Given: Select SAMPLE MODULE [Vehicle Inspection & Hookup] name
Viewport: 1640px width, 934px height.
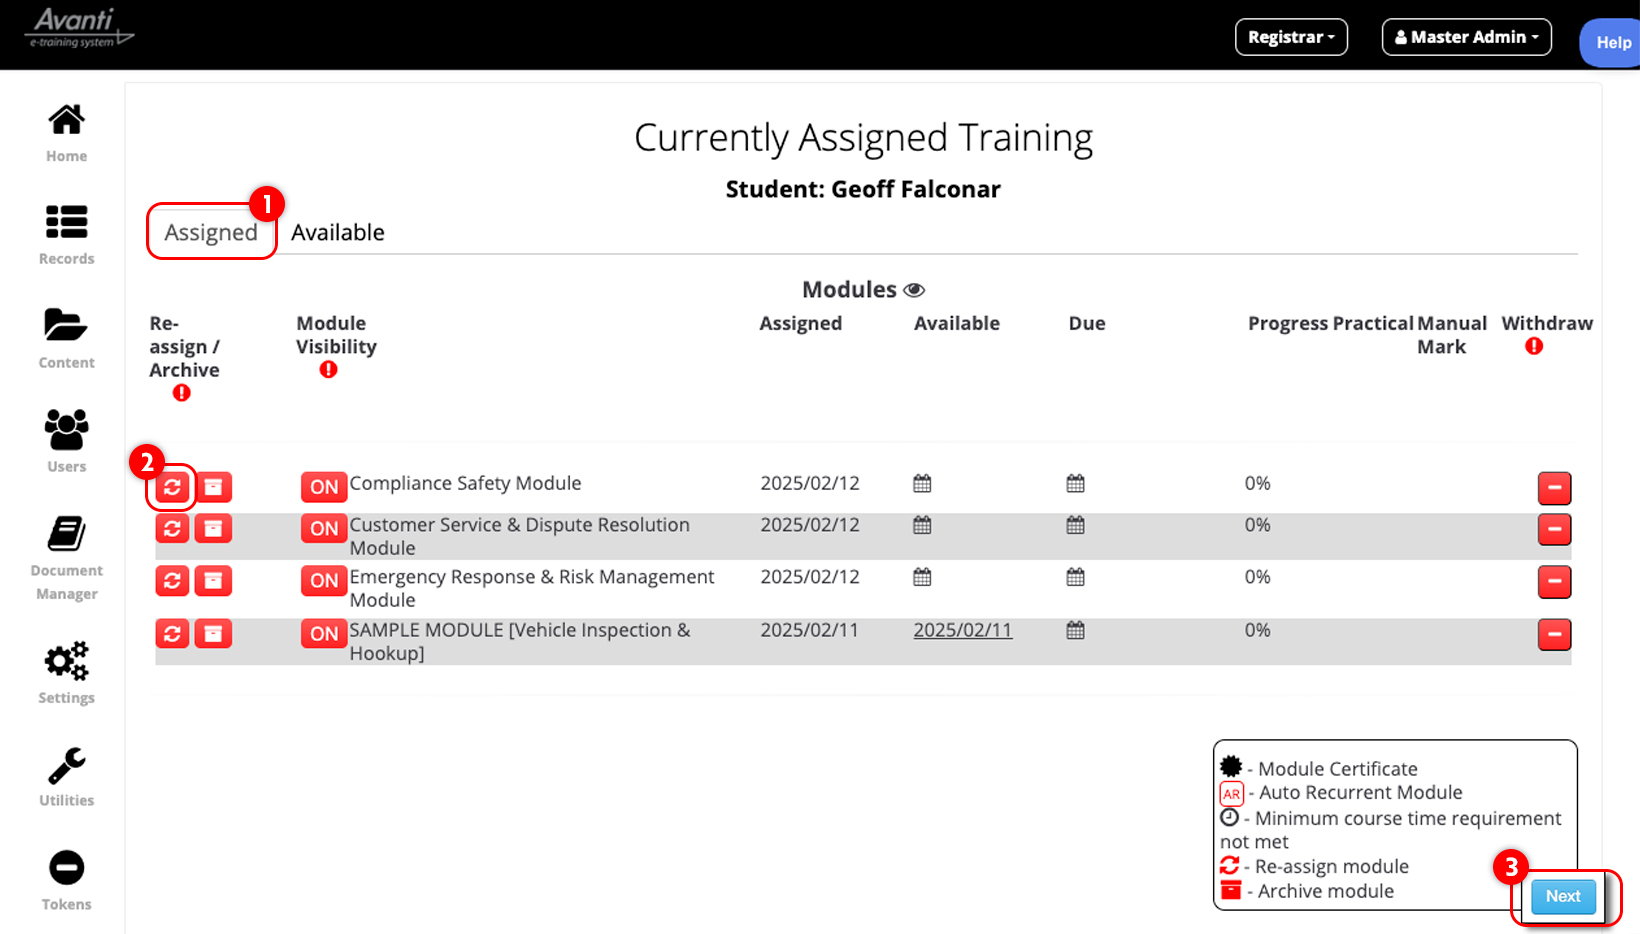Looking at the screenshot, I should [519, 641].
